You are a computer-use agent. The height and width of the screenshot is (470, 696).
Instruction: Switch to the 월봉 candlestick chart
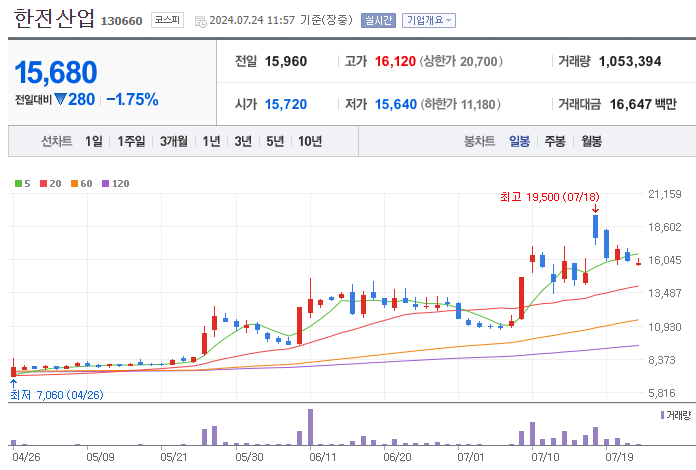592,142
